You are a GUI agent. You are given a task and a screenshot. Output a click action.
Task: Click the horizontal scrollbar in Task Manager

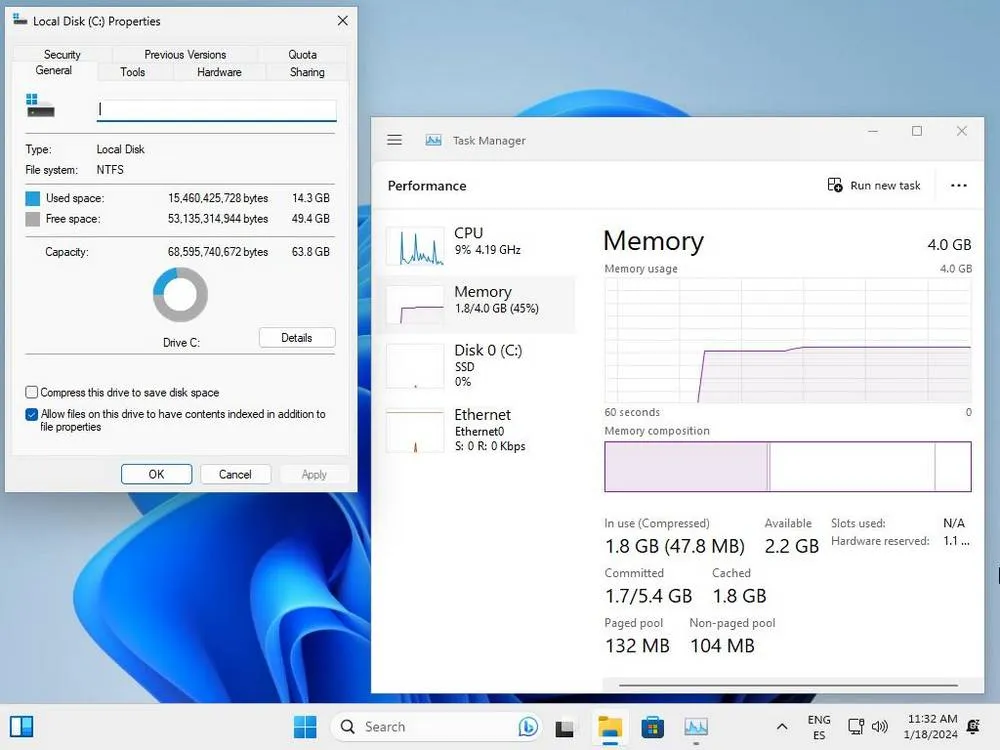[x=788, y=685]
